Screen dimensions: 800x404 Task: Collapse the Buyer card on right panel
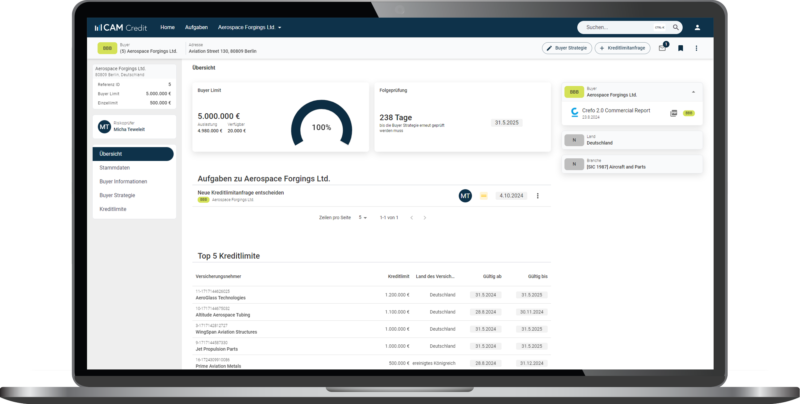[693, 92]
